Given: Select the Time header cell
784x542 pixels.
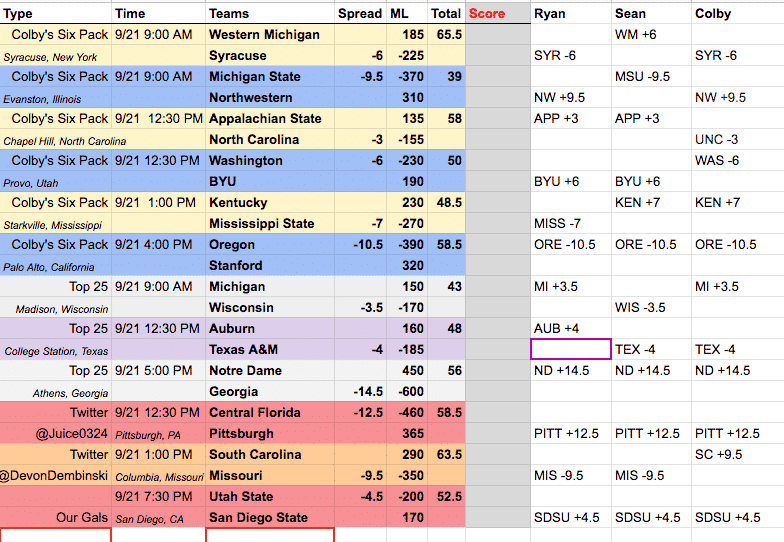Looking at the screenshot, I should (158, 14).
